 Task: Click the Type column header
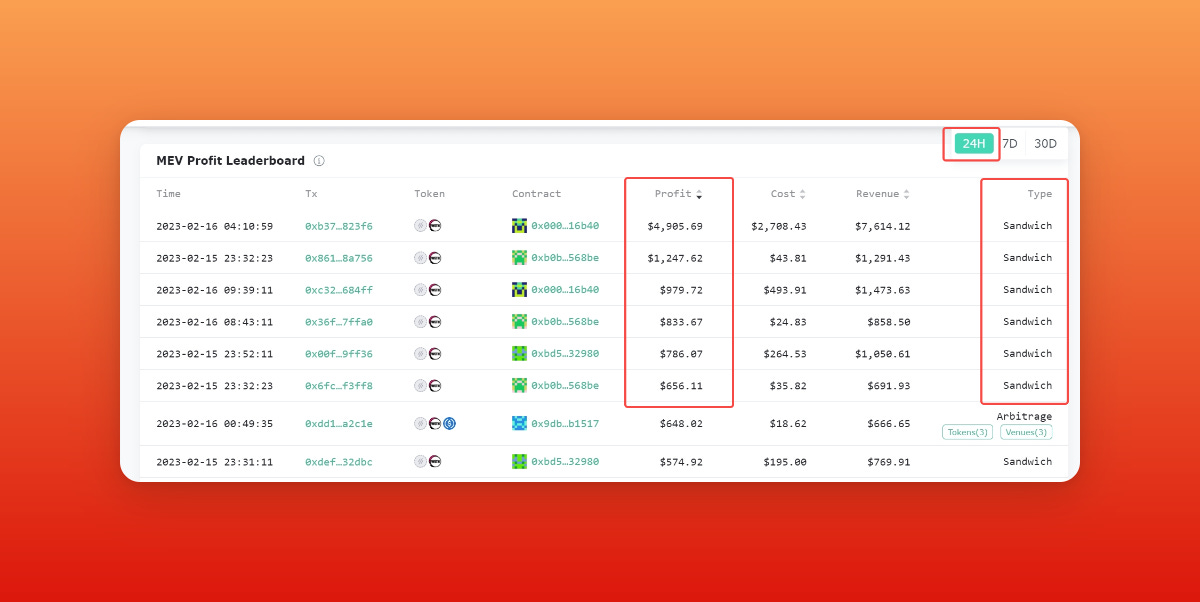pyautogui.click(x=1040, y=194)
